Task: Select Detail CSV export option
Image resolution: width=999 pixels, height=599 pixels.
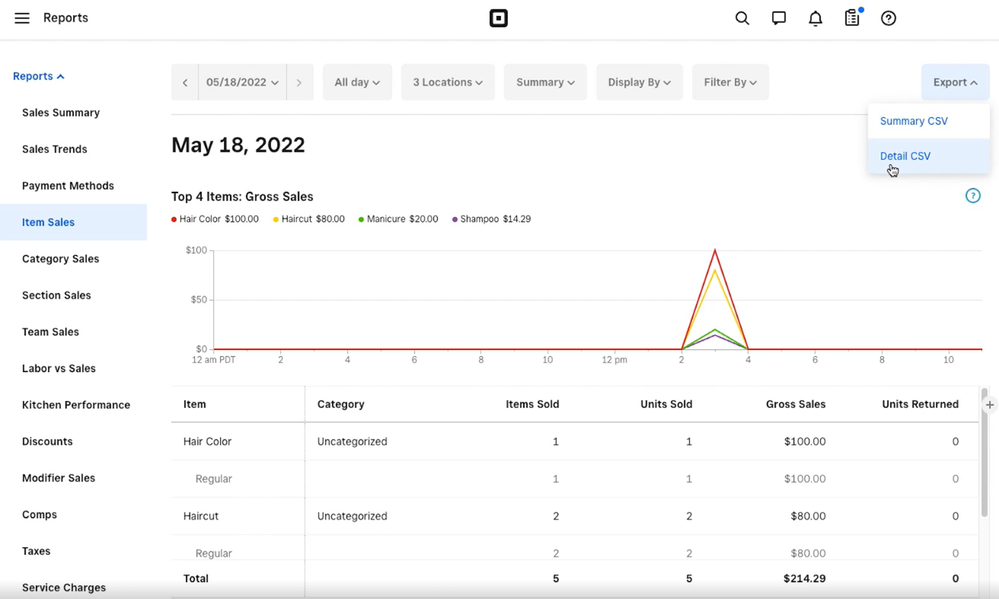Action: (905, 156)
